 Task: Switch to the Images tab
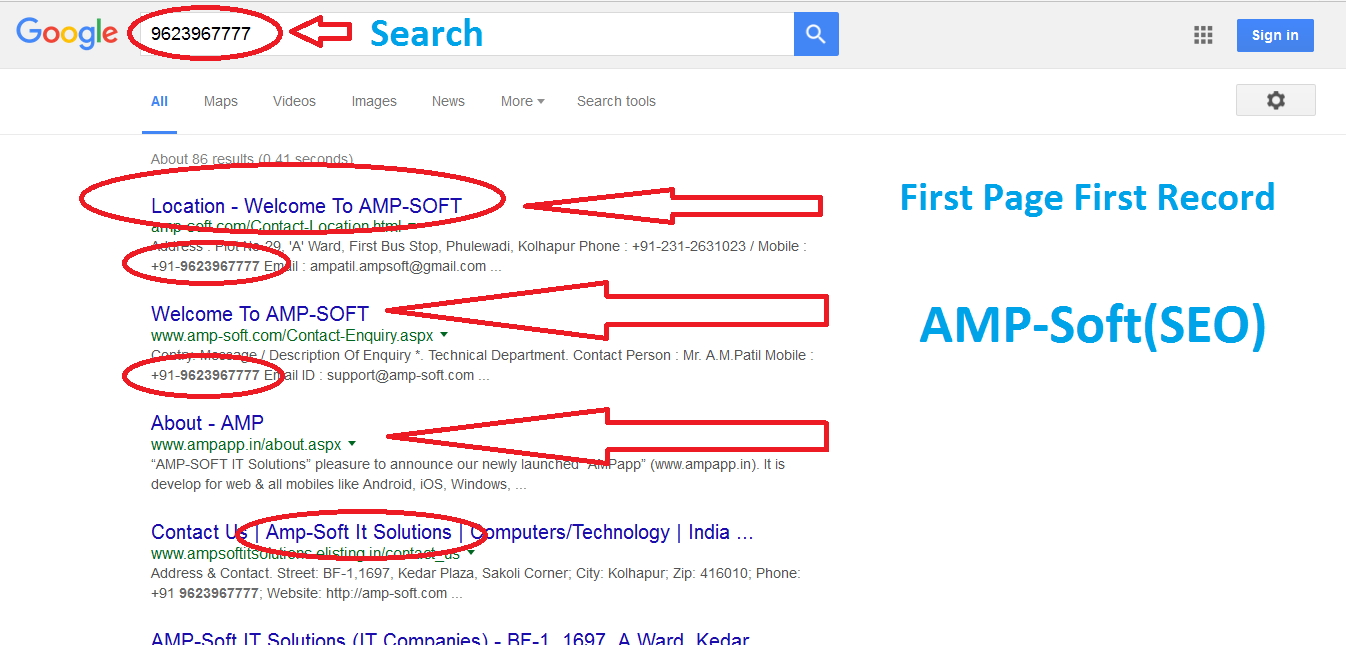click(374, 101)
